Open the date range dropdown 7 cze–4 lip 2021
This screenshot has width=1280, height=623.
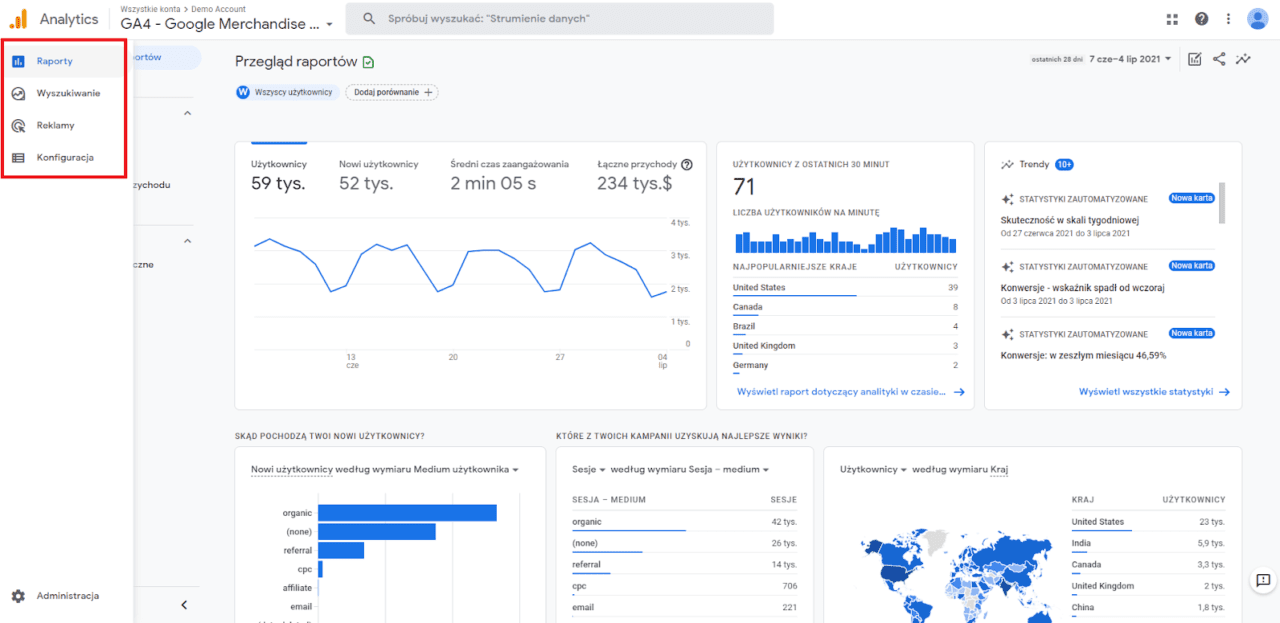point(1131,59)
